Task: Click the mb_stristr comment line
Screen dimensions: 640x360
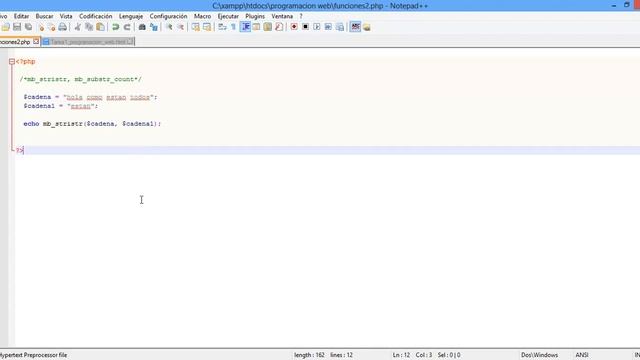Action: (80, 79)
